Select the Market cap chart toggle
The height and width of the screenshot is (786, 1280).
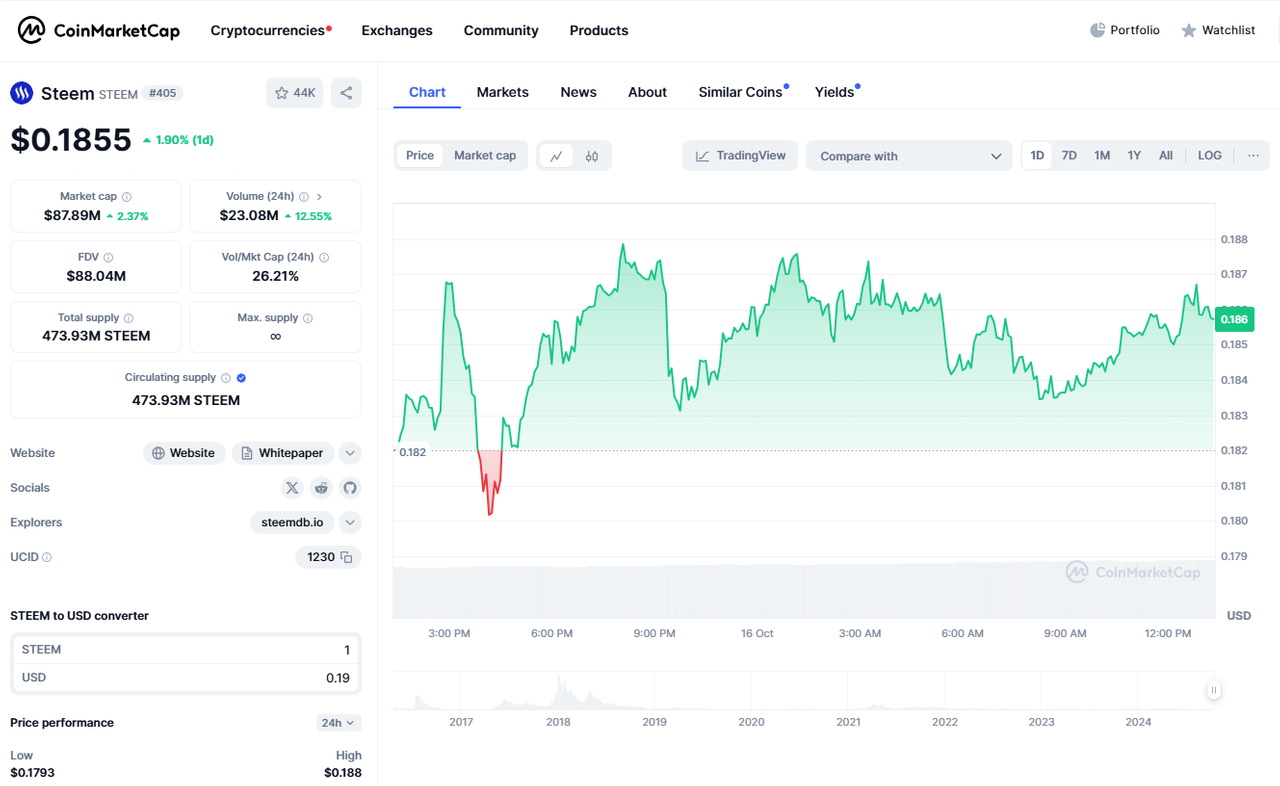coord(485,156)
